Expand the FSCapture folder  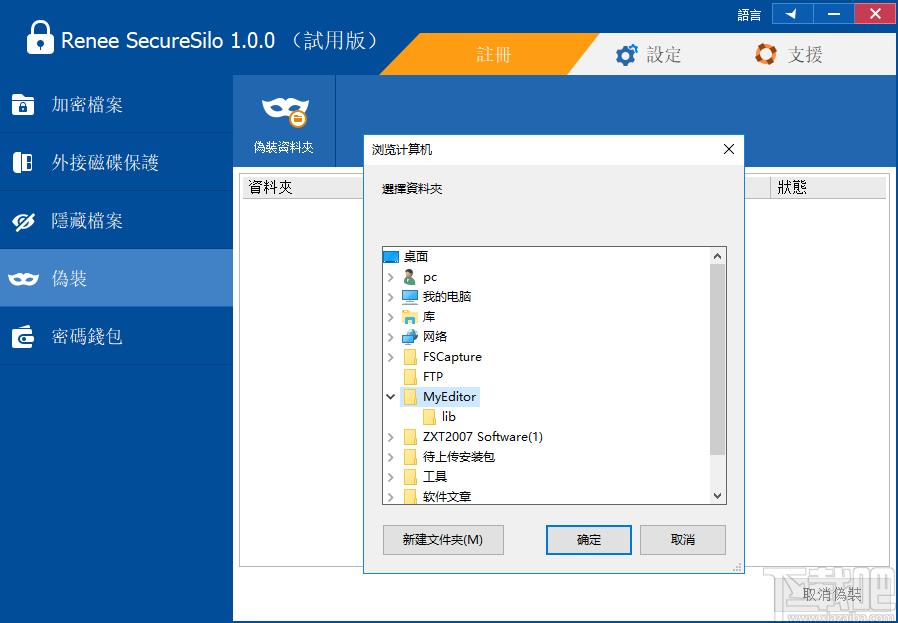[391, 357]
